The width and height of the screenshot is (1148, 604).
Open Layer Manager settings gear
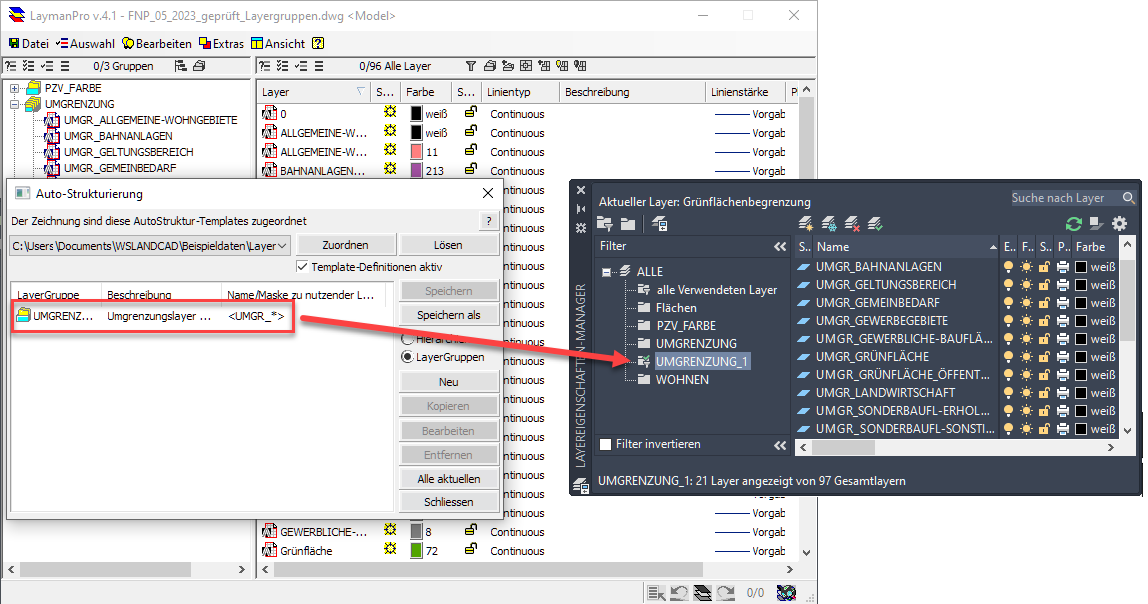click(x=1119, y=224)
